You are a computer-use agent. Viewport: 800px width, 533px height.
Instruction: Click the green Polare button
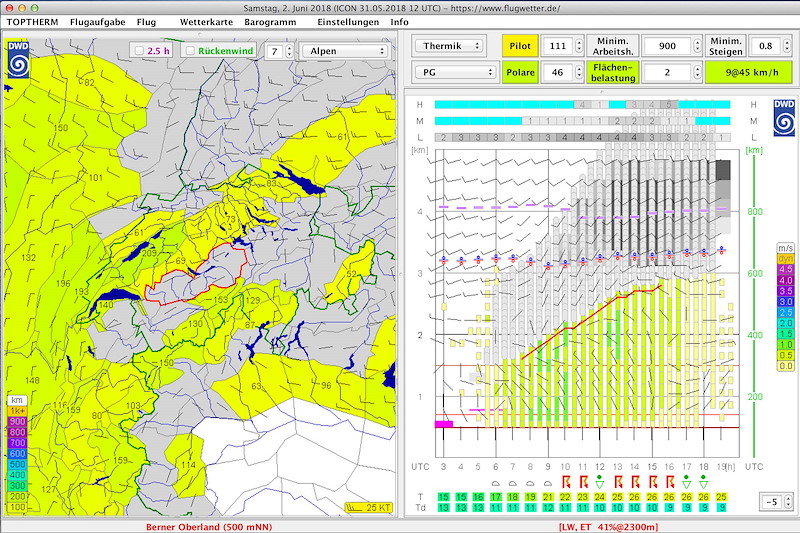pos(520,72)
